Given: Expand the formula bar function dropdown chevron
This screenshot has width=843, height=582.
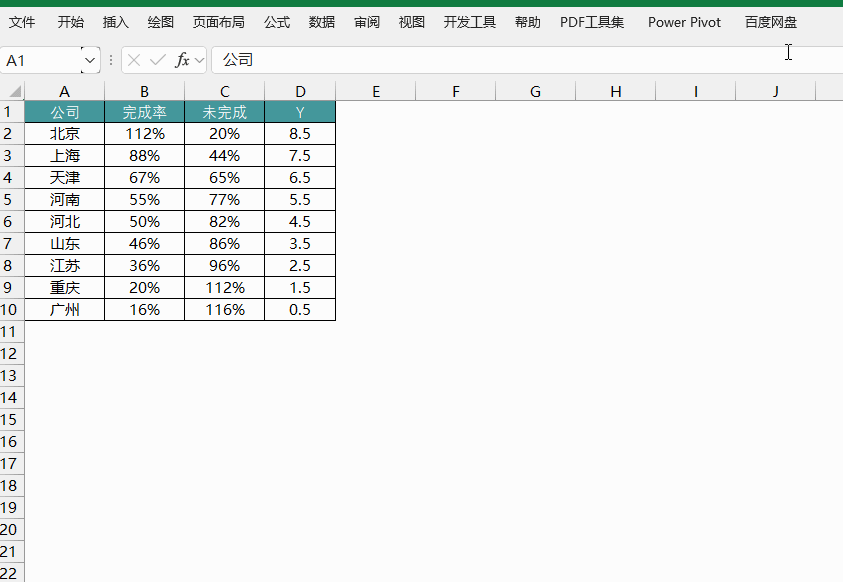Looking at the screenshot, I should point(199,60).
